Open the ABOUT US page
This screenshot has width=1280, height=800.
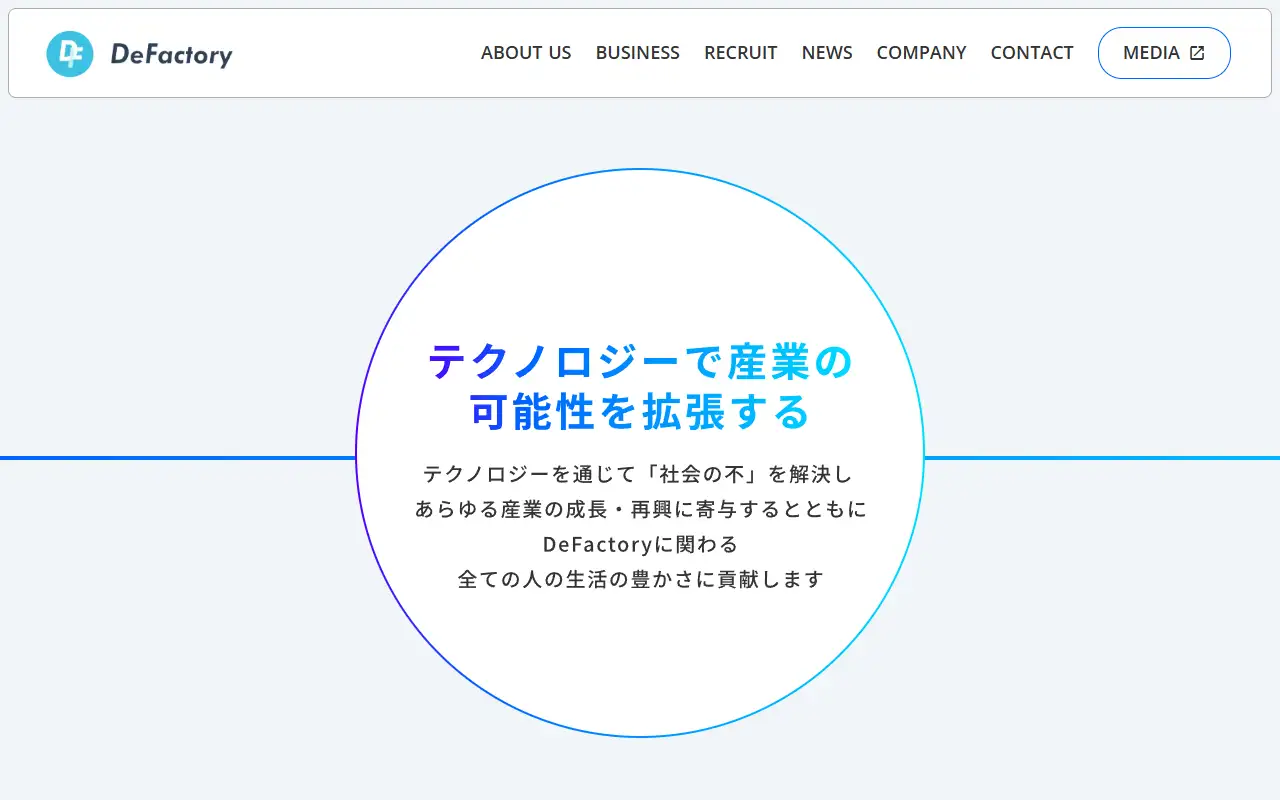(526, 53)
